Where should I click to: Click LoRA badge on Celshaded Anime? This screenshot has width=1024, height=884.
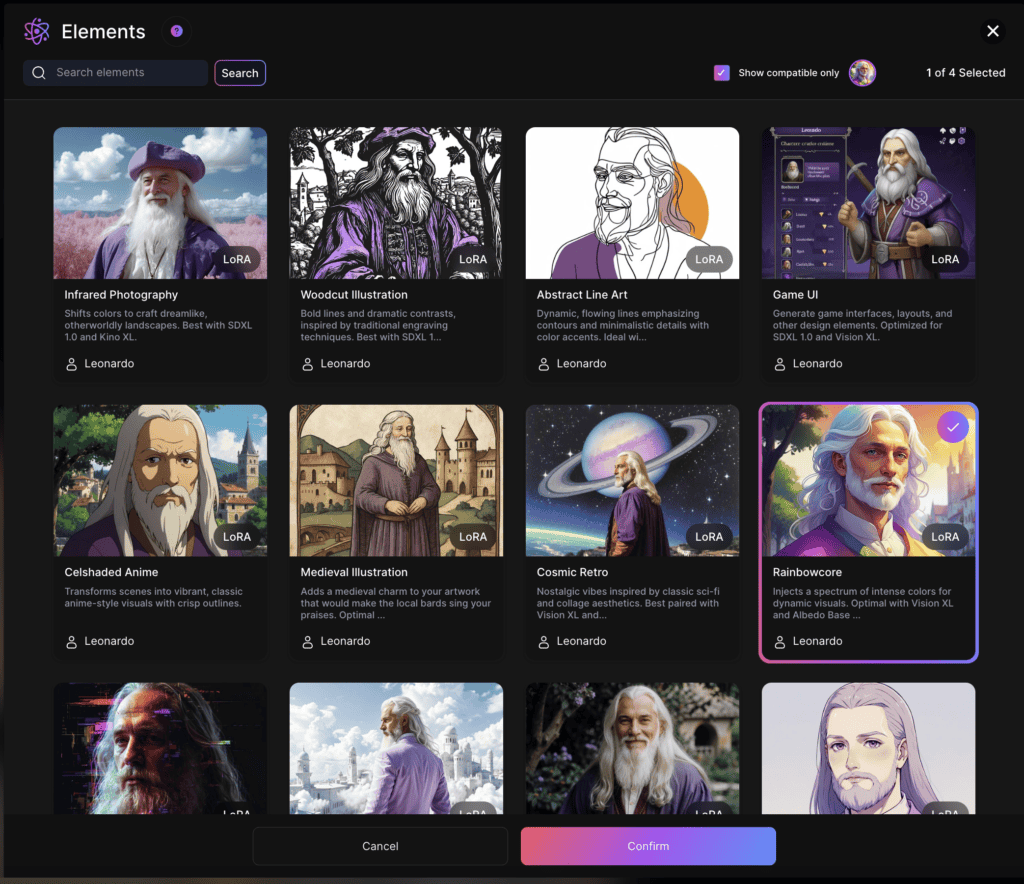pos(236,537)
